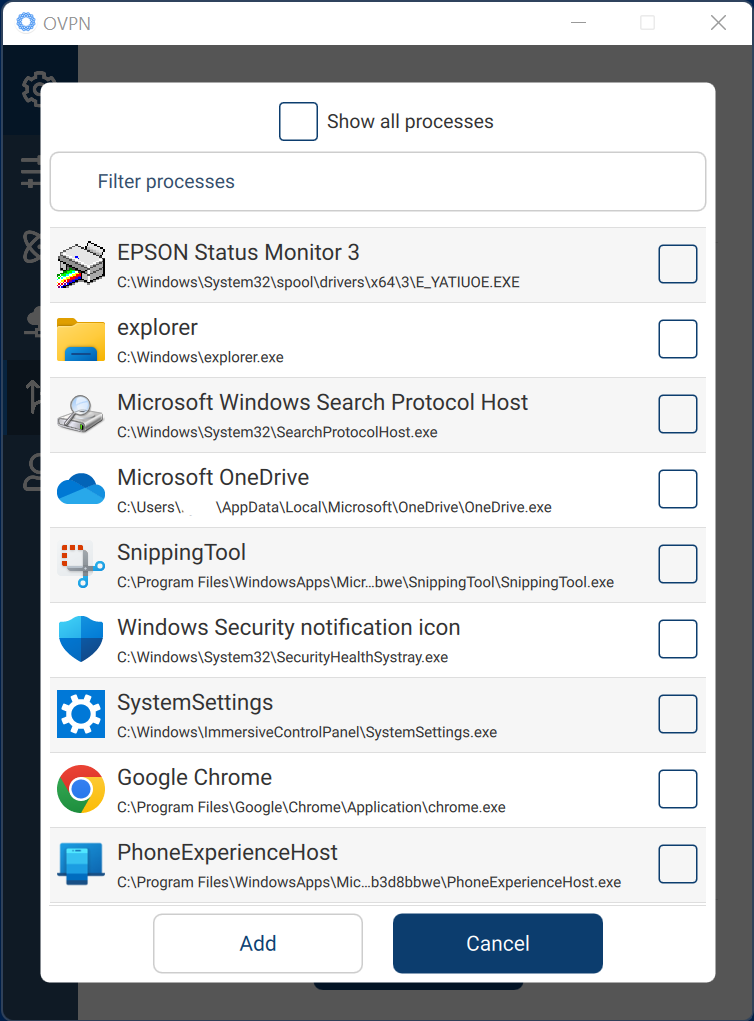Image resolution: width=754 pixels, height=1021 pixels.
Task: Click the Microsoft OneDrive name text
Action: pos(213,477)
